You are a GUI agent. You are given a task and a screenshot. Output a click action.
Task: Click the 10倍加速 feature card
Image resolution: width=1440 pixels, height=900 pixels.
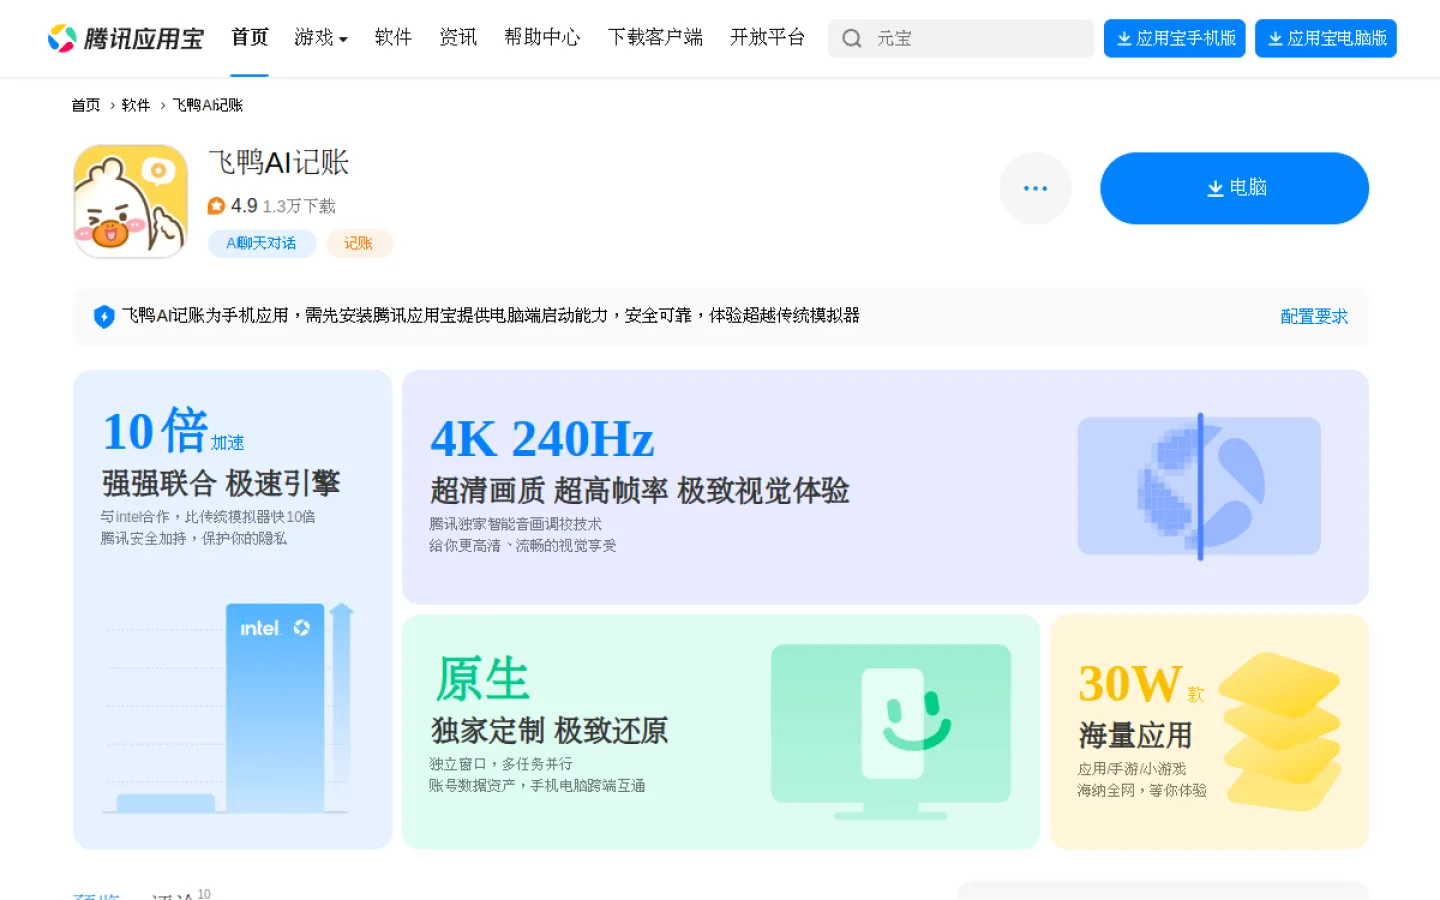click(x=233, y=610)
